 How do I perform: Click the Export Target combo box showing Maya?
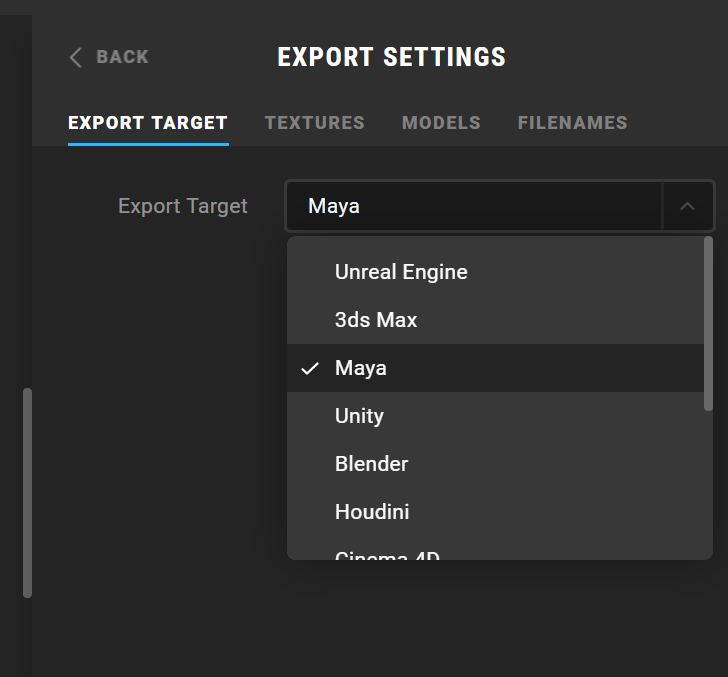(x=500, y=206)
